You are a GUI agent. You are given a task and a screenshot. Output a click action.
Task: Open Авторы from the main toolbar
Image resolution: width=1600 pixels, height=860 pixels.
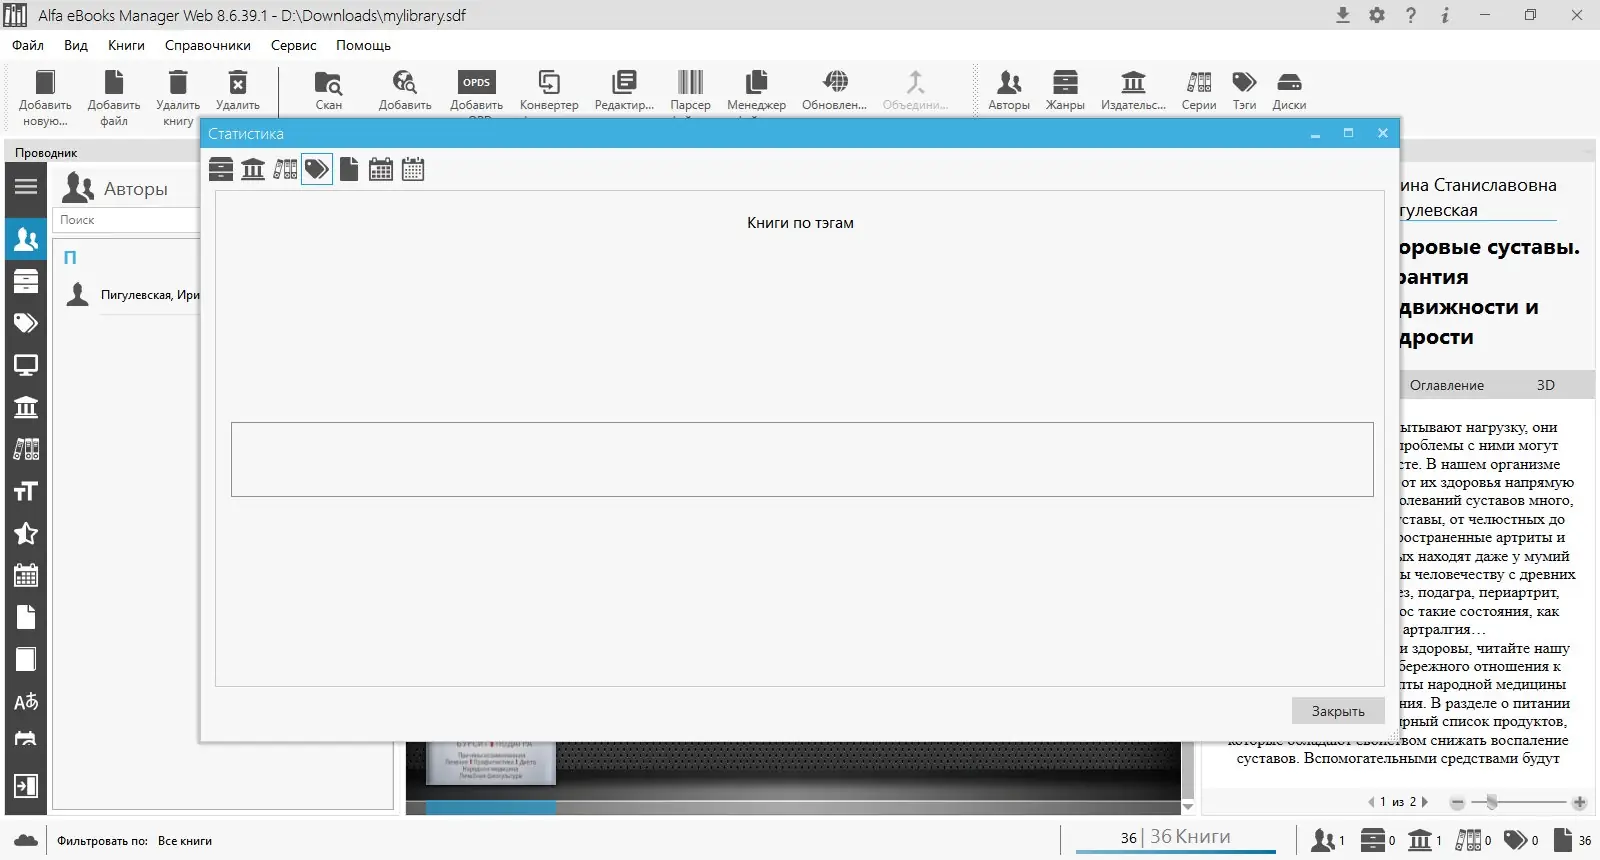[x=1009, y=90]
